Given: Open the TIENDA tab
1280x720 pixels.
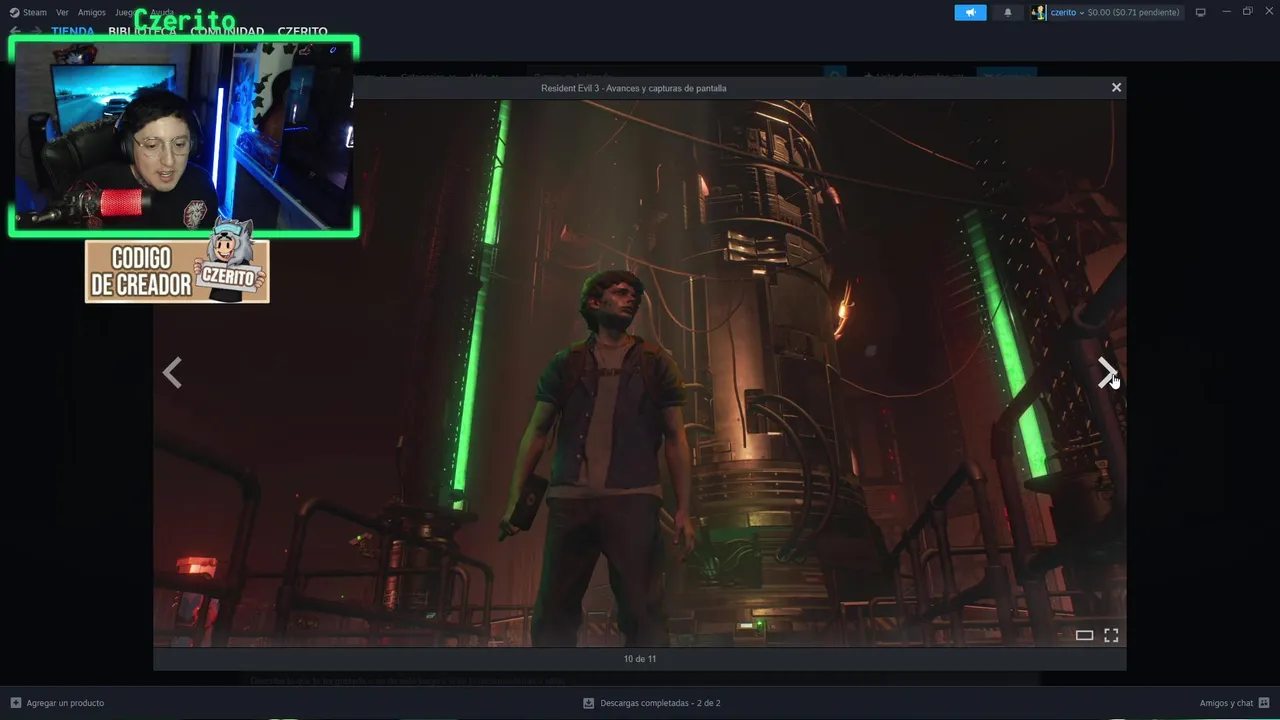Looking at the screenshot, I should tap(73, 31).
